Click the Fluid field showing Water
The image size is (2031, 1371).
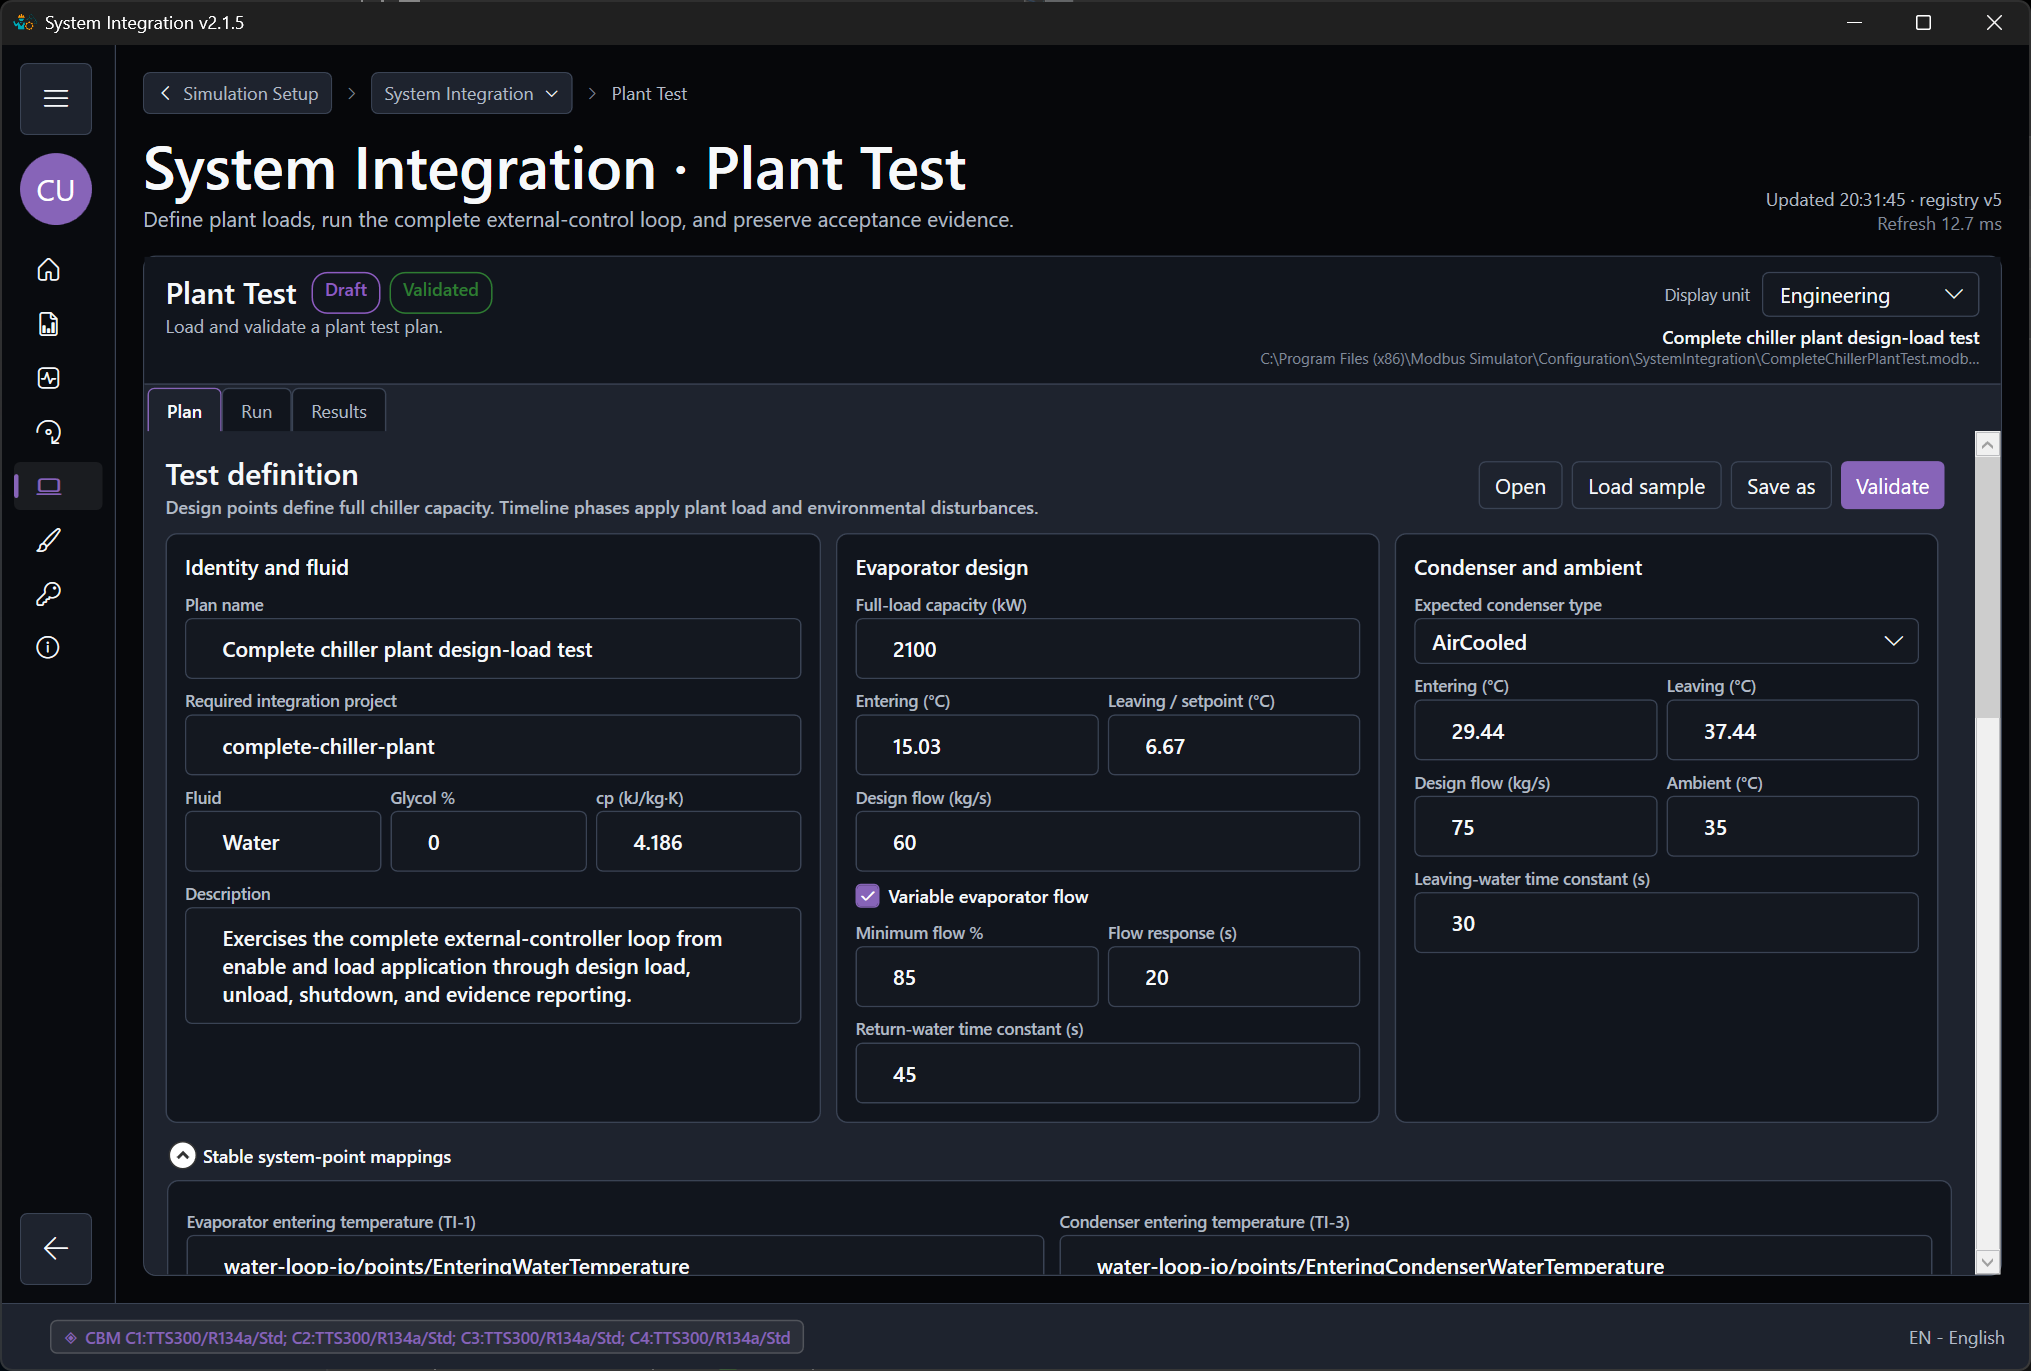tap(283, 842)
